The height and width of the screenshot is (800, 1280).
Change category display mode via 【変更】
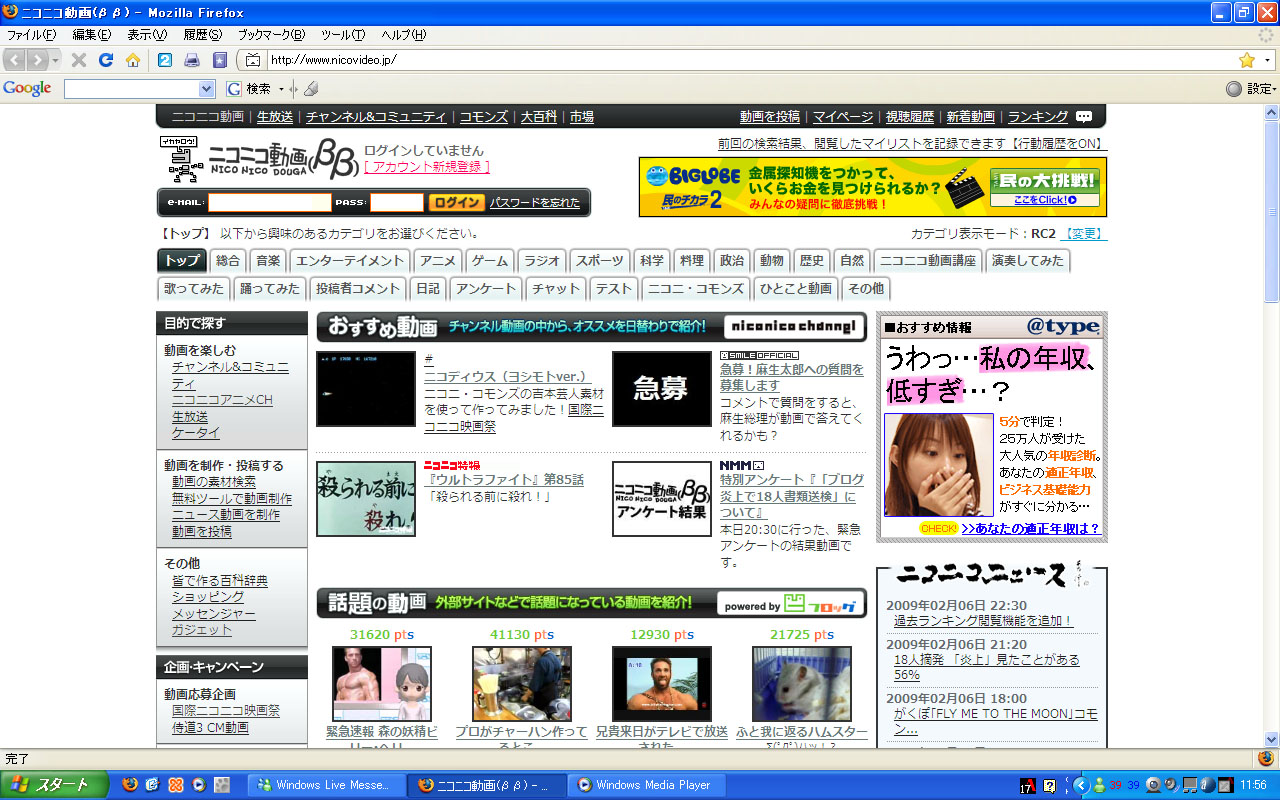click(1084, 234)
